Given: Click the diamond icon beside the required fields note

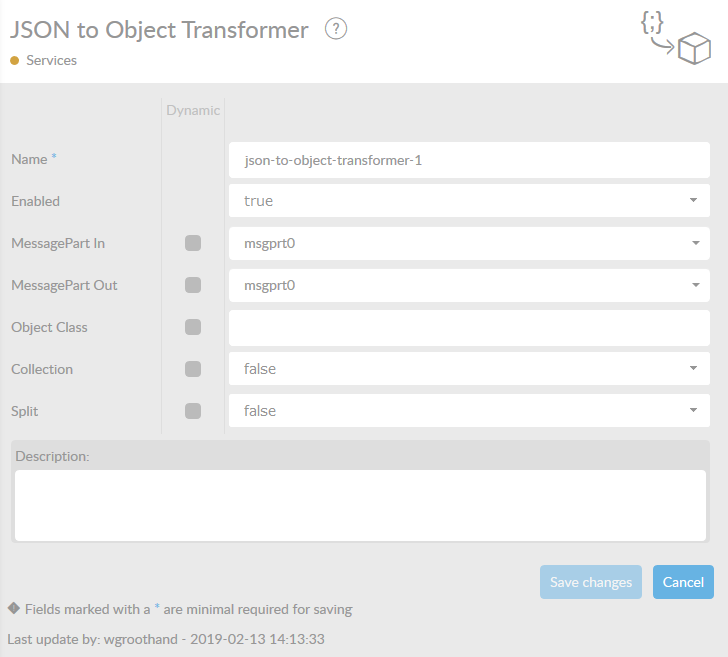Looking at the screenshot, I should coord(14,608).
